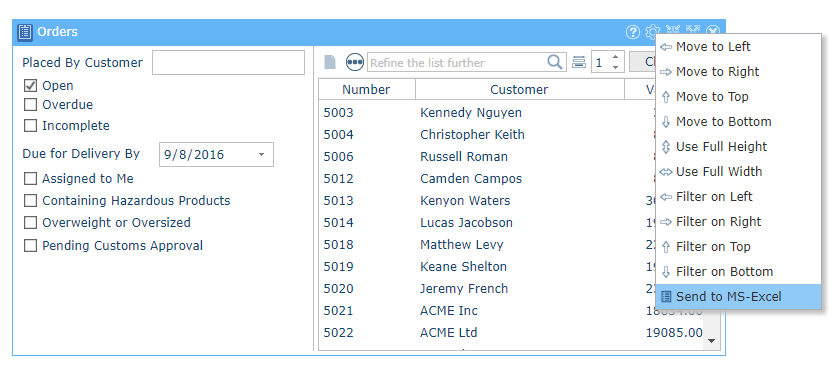This screenshot has width=839, height=375.
Task: Decrease the page number with down arrow
Action: point(615,67)
